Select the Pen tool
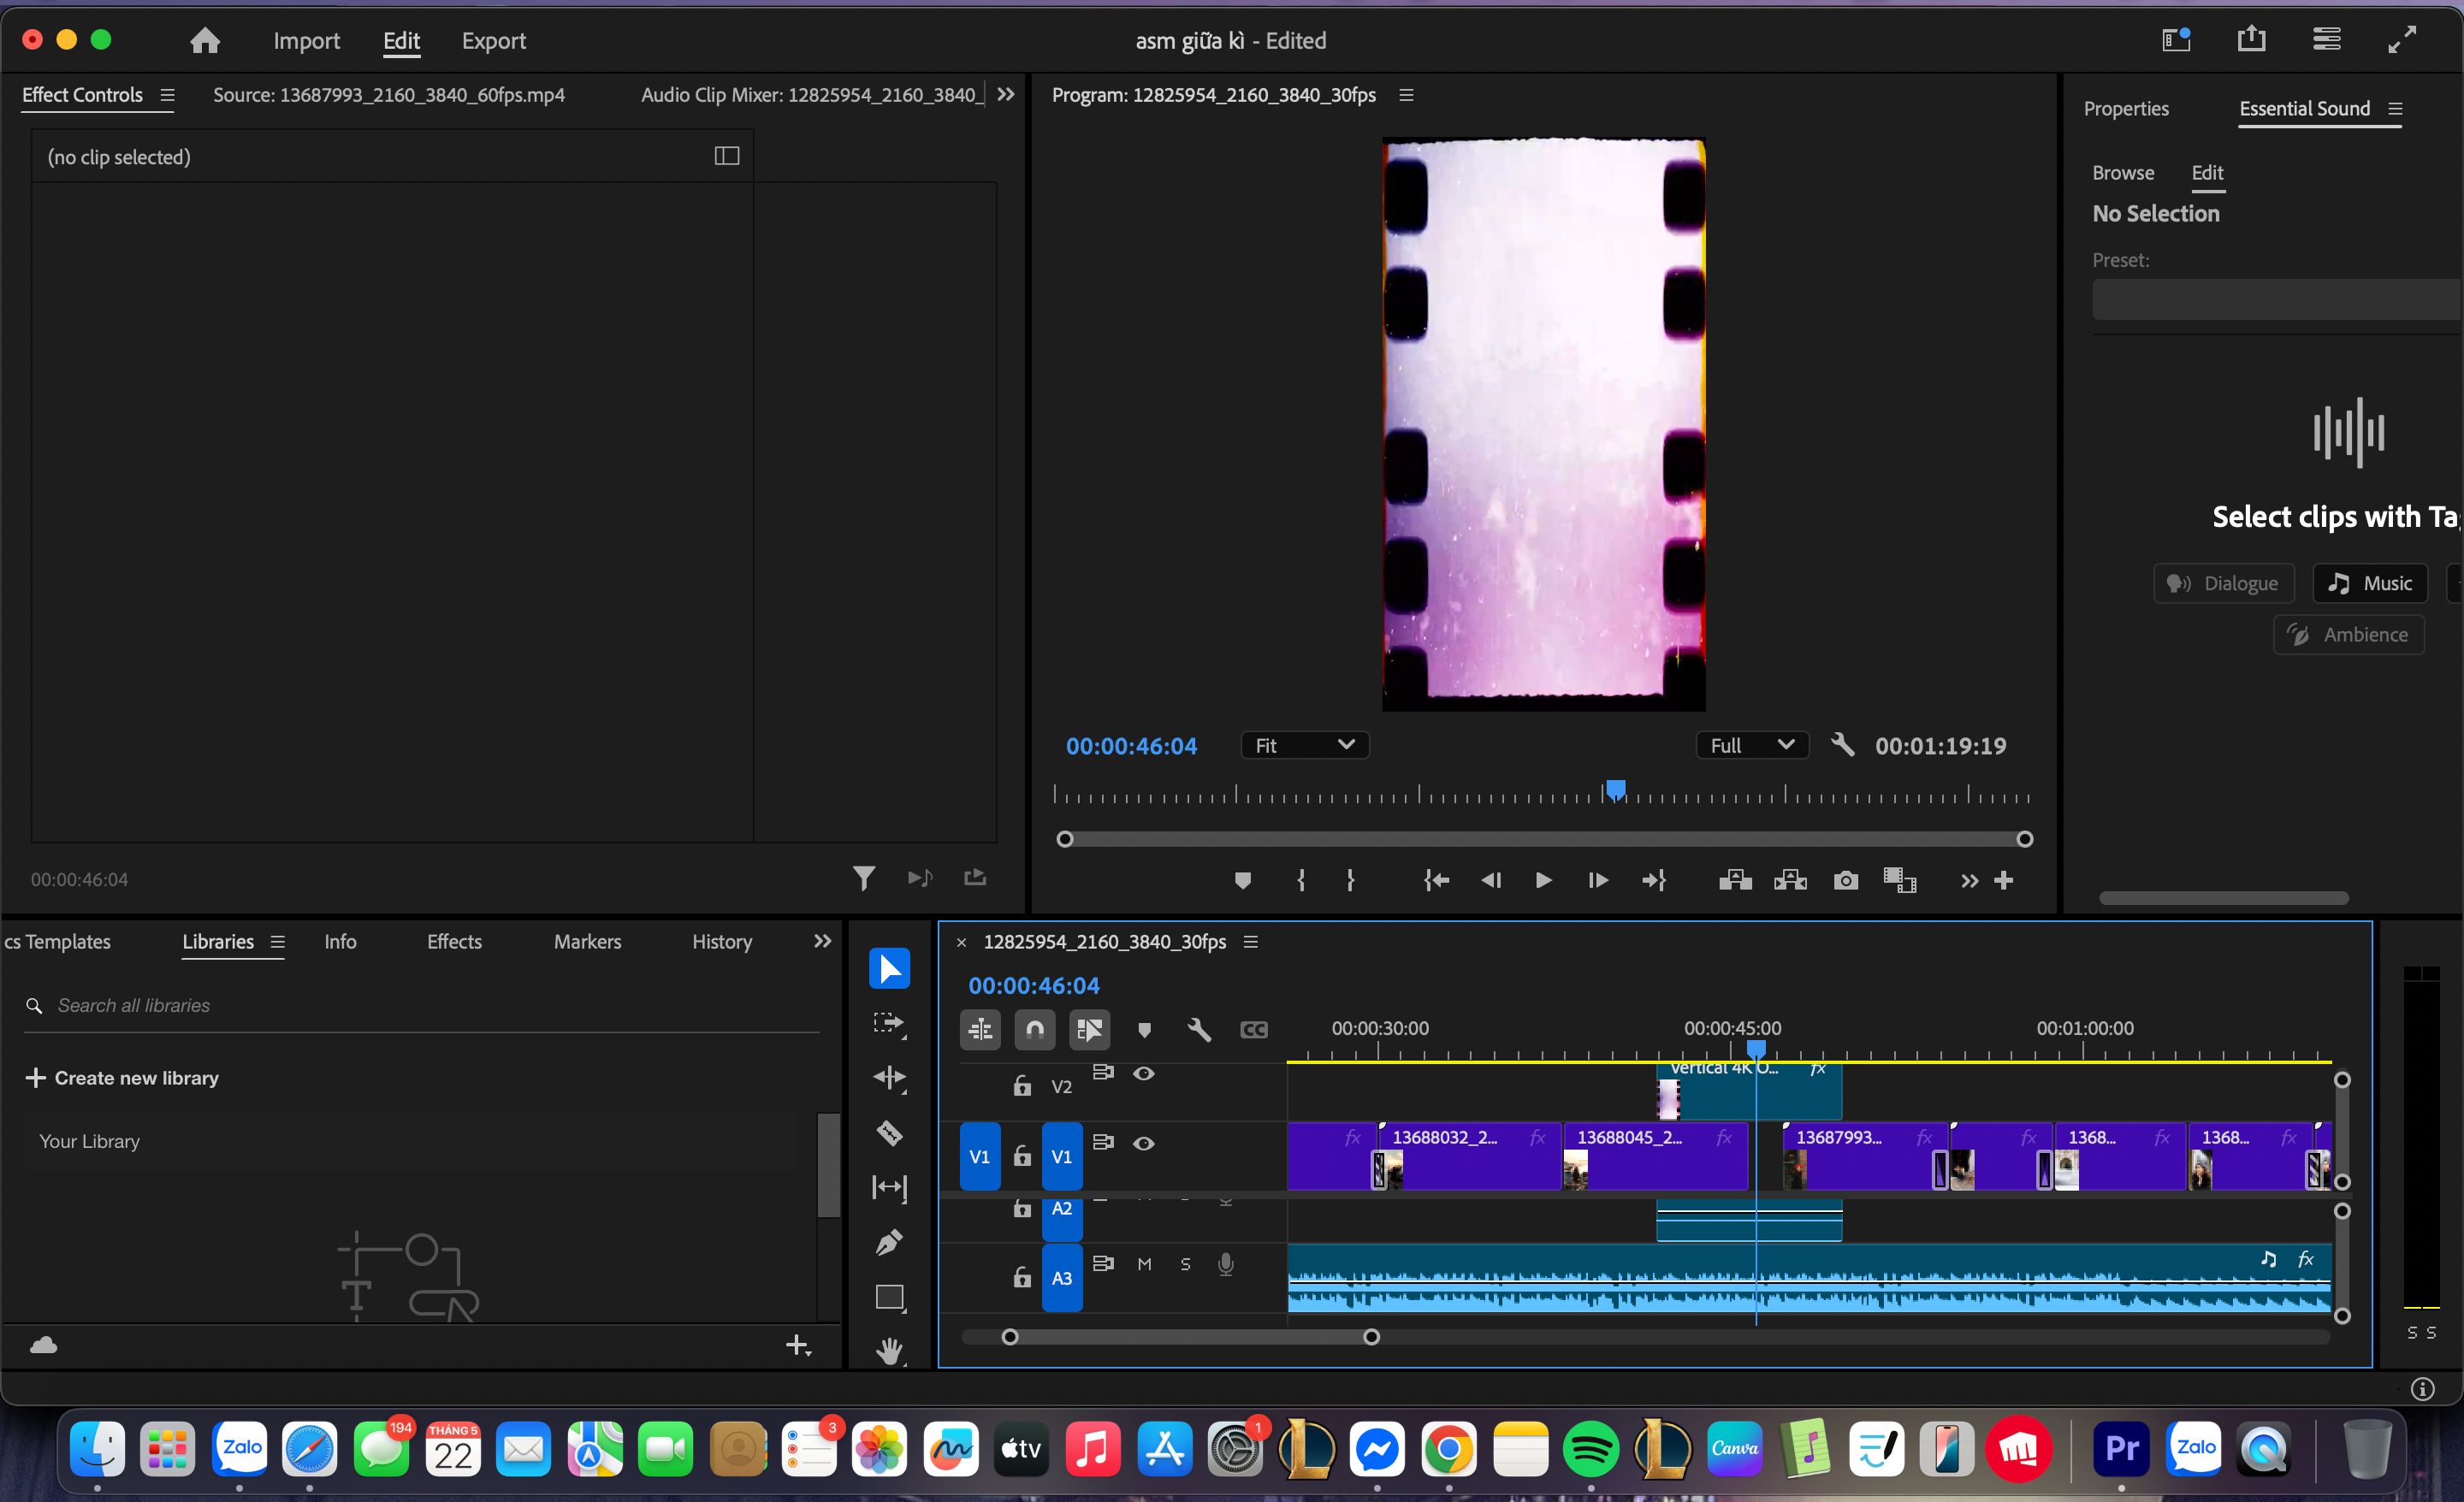2464x1502 pixels. point(889,1242)
